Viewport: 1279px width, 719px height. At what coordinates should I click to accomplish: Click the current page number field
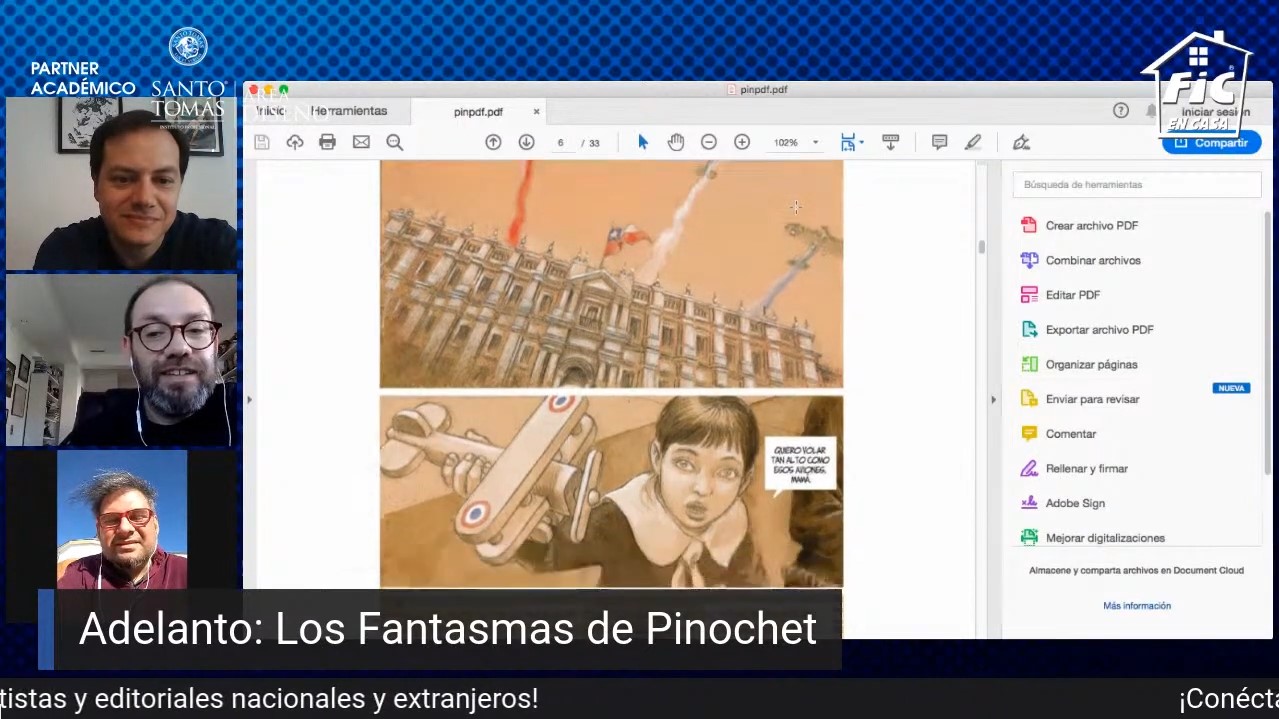tap(561, 143)
